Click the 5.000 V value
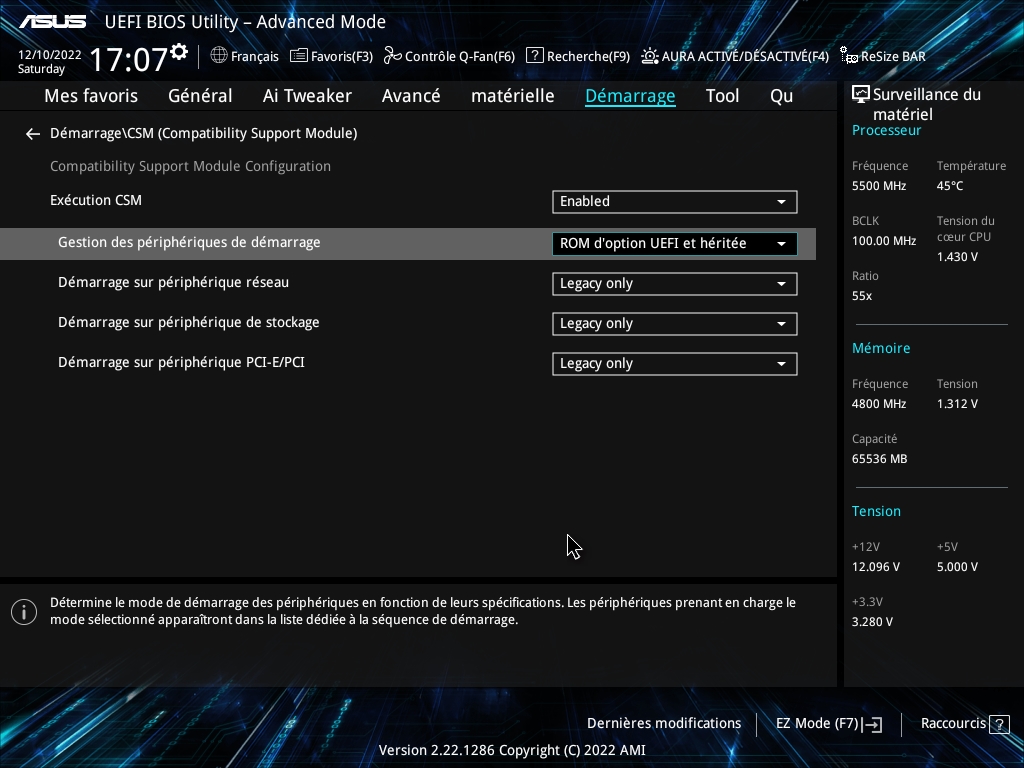 [957, 567]
